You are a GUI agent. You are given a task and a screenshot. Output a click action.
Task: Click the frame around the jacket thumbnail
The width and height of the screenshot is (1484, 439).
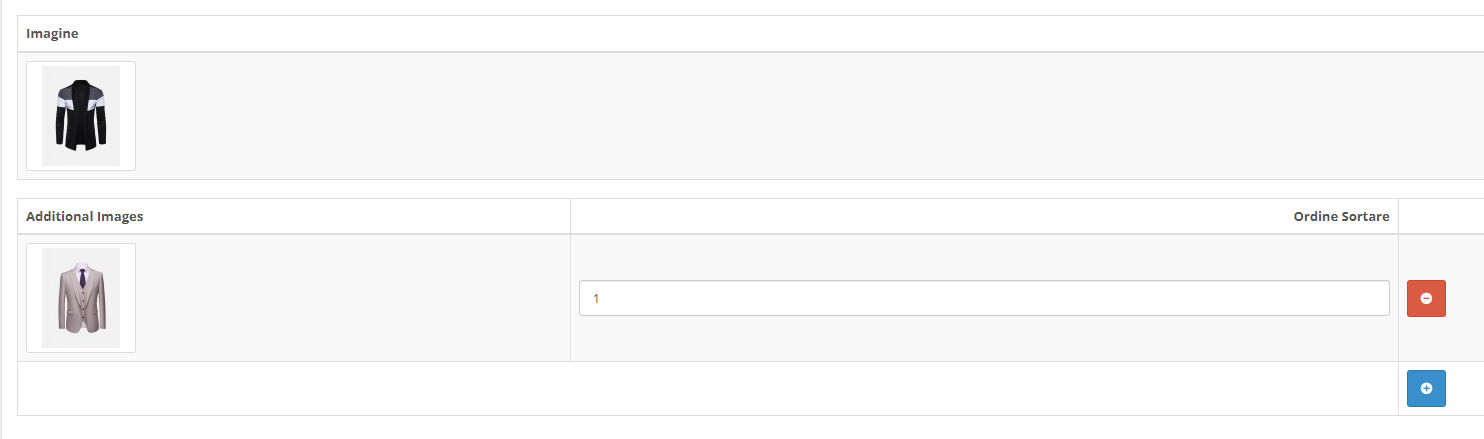click(81, 116)
